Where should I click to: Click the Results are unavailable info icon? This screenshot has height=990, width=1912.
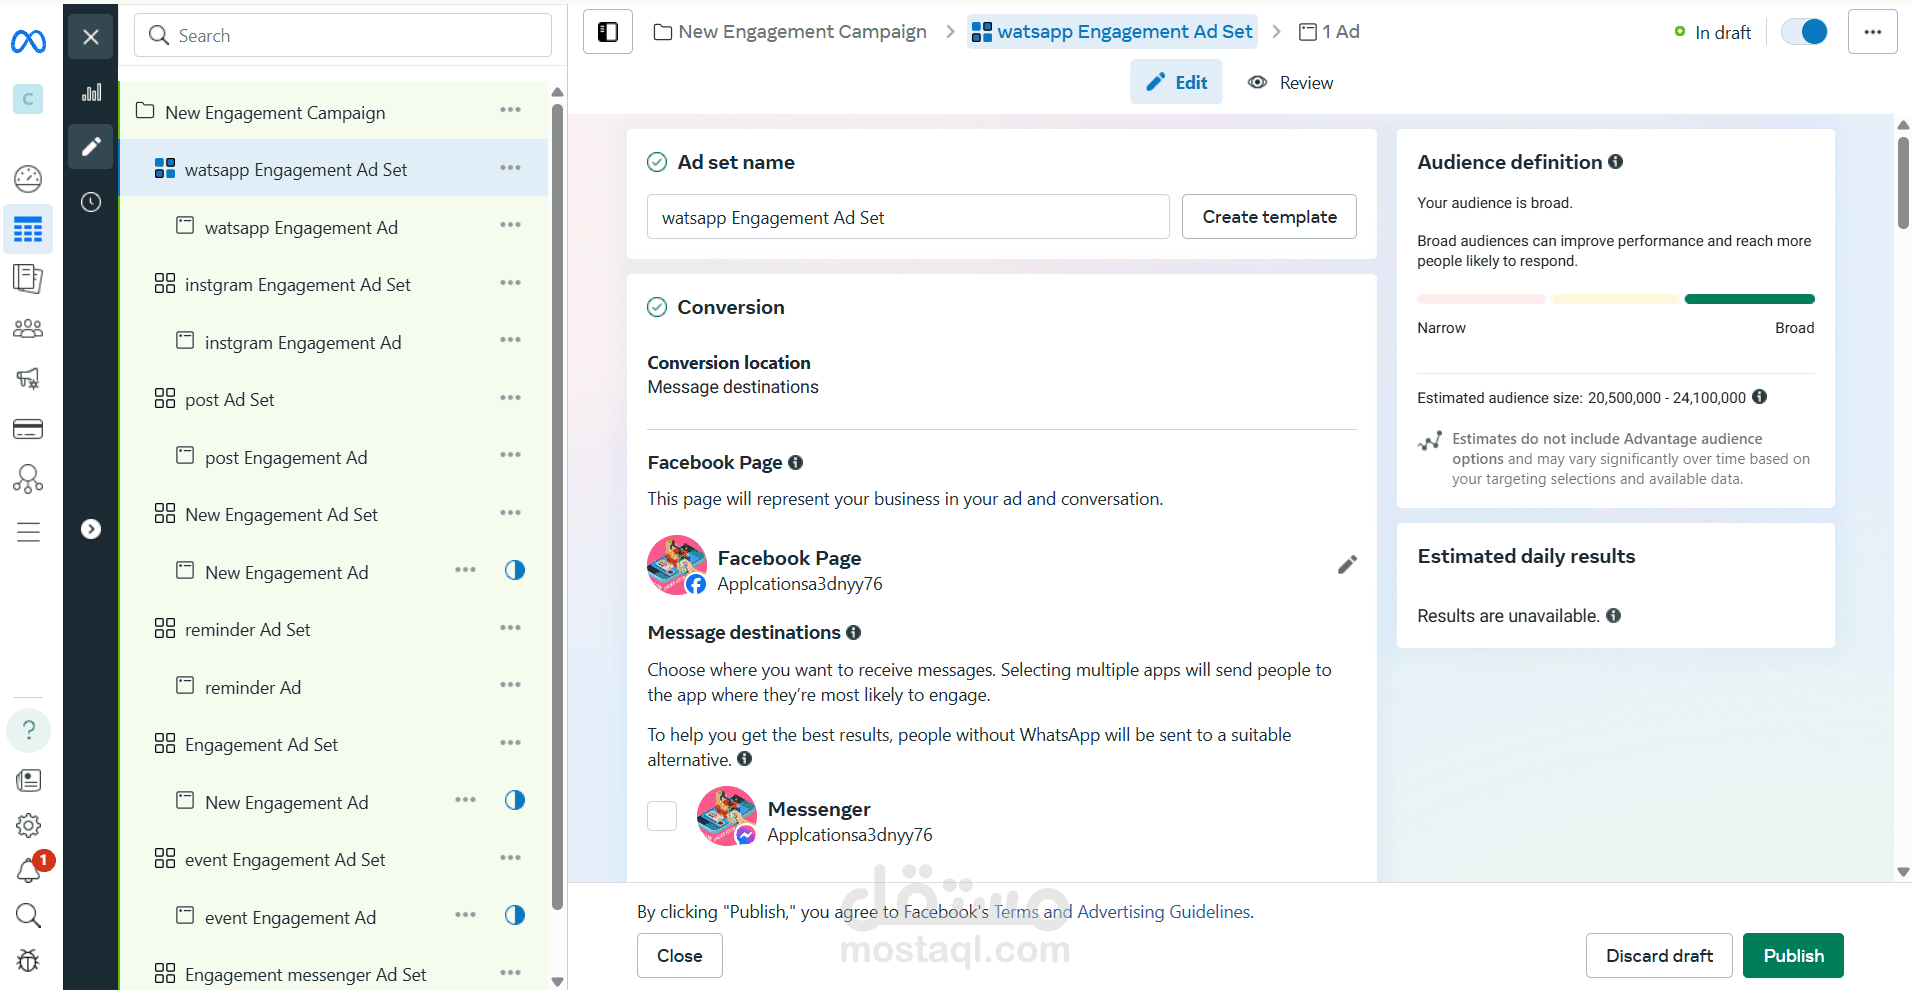point(1614,616)
